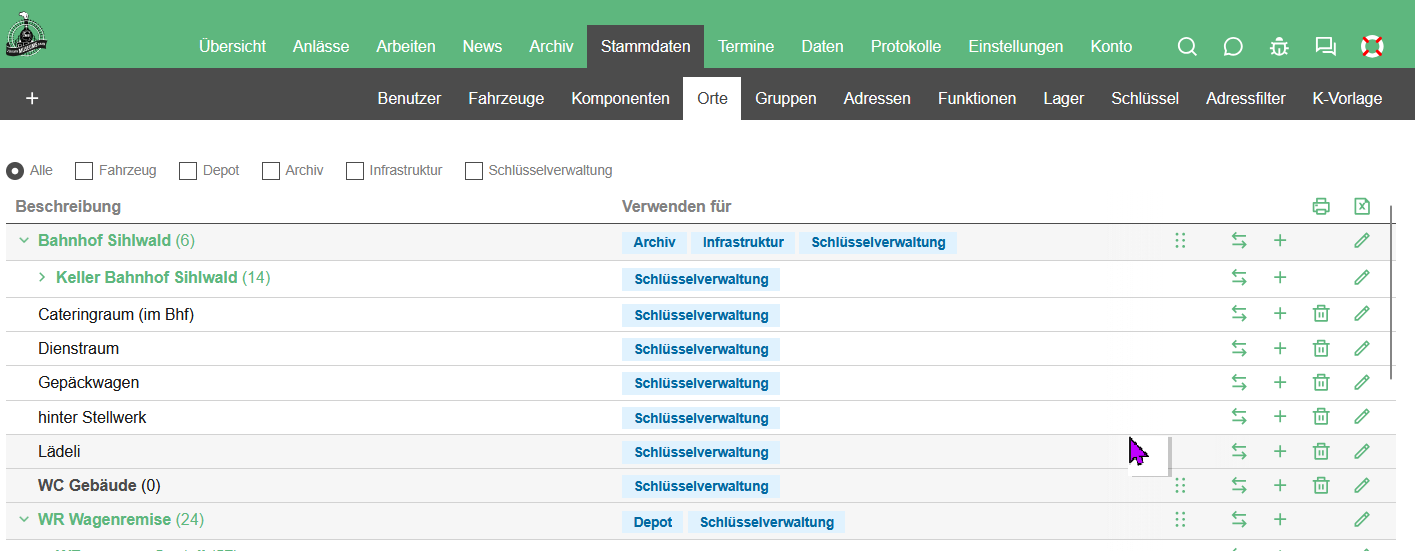1415x551 pixels.
Task: Open the Termine main menu
Action: pyautogui.click(x=746, y=46)
